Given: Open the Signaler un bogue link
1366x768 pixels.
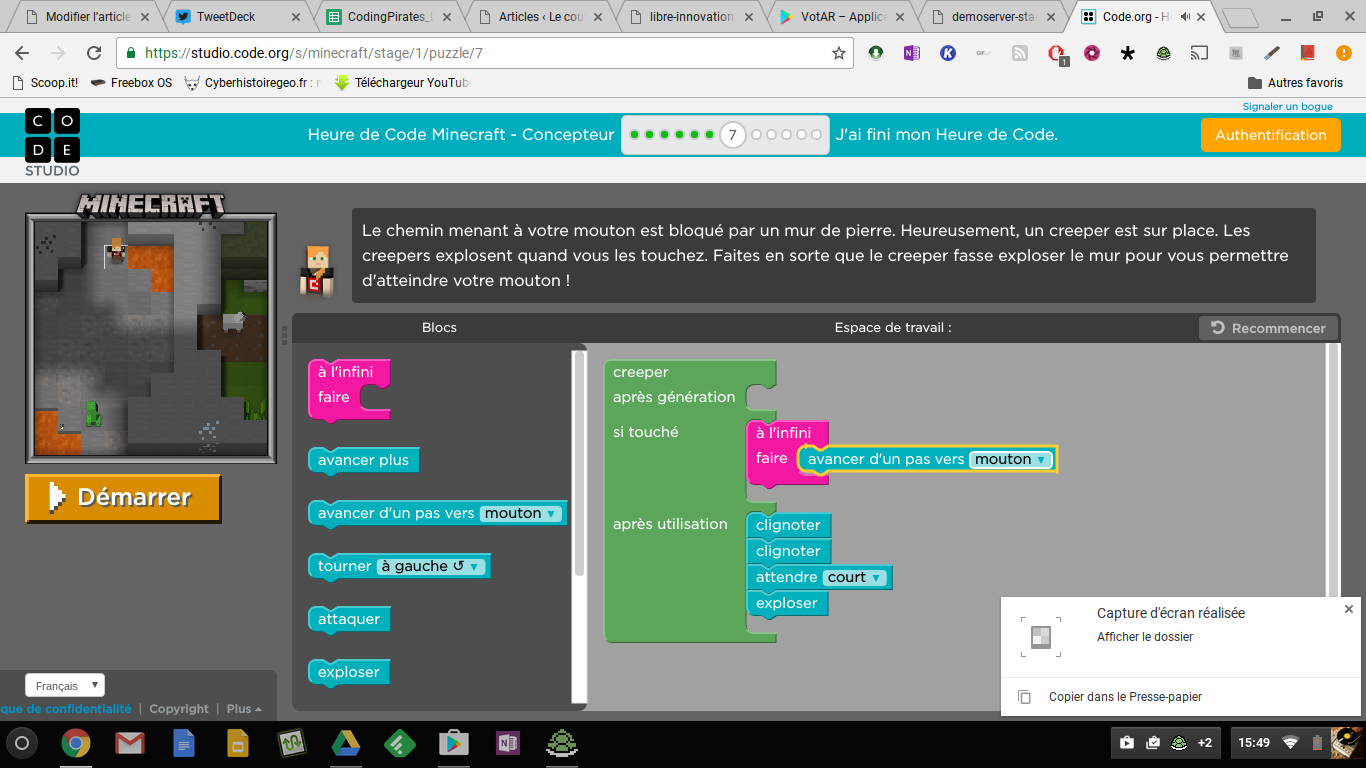Looking at the screenshot, I should click(x=1287, y=106).
